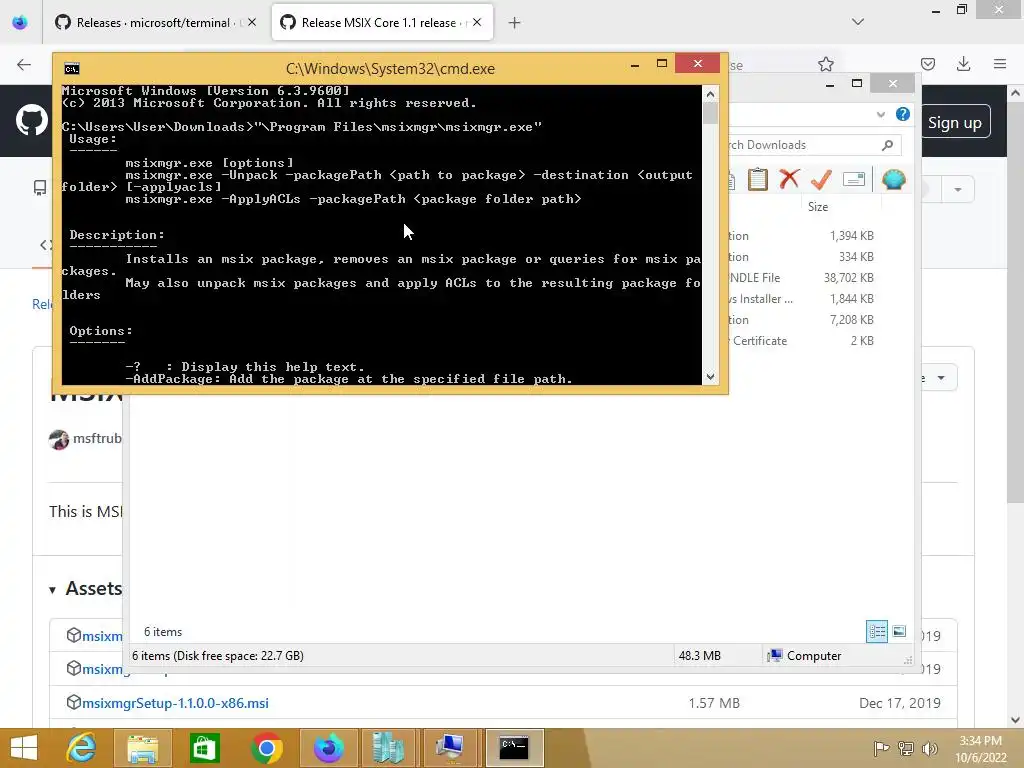Open volume speaker tray icon
The image size is (1024, 768).
pos(929,748)
